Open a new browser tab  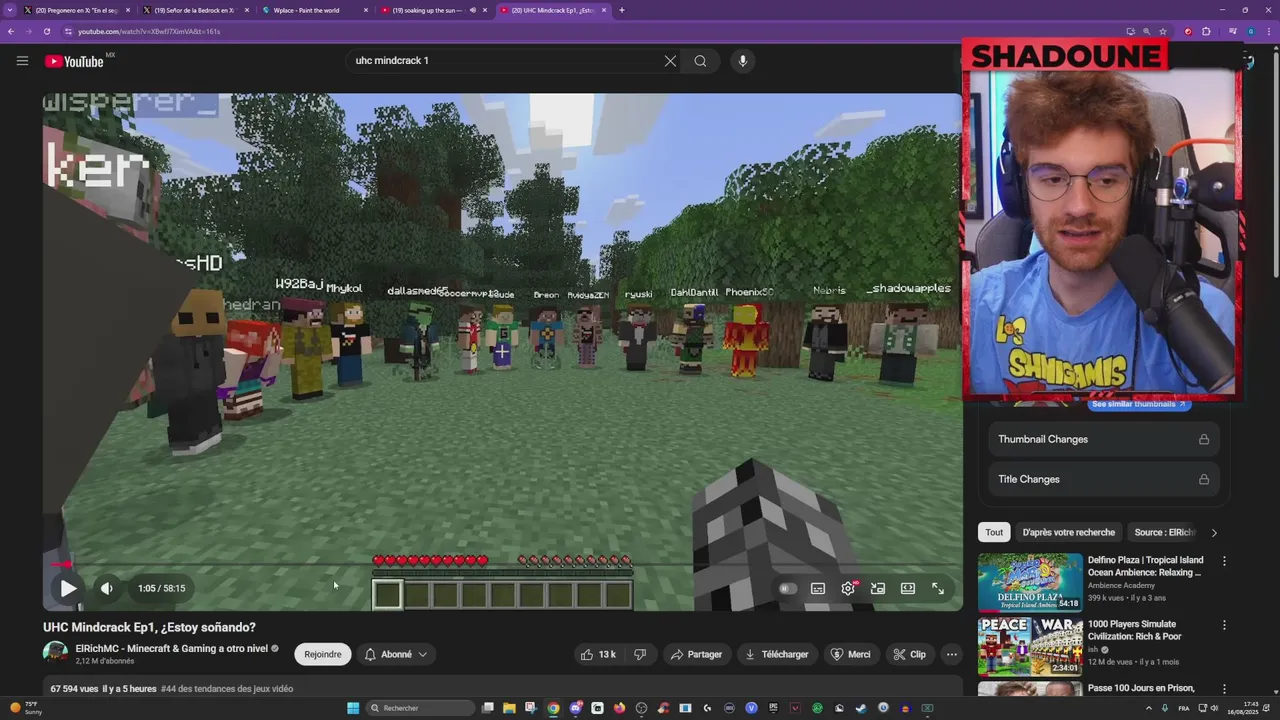click(x=621, y=10)
